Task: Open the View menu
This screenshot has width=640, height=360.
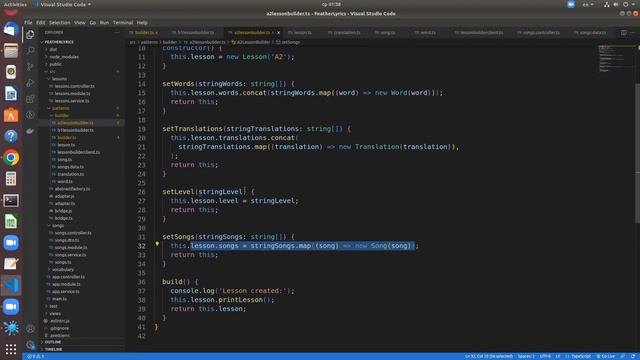Action: click(x=80, y=22)
